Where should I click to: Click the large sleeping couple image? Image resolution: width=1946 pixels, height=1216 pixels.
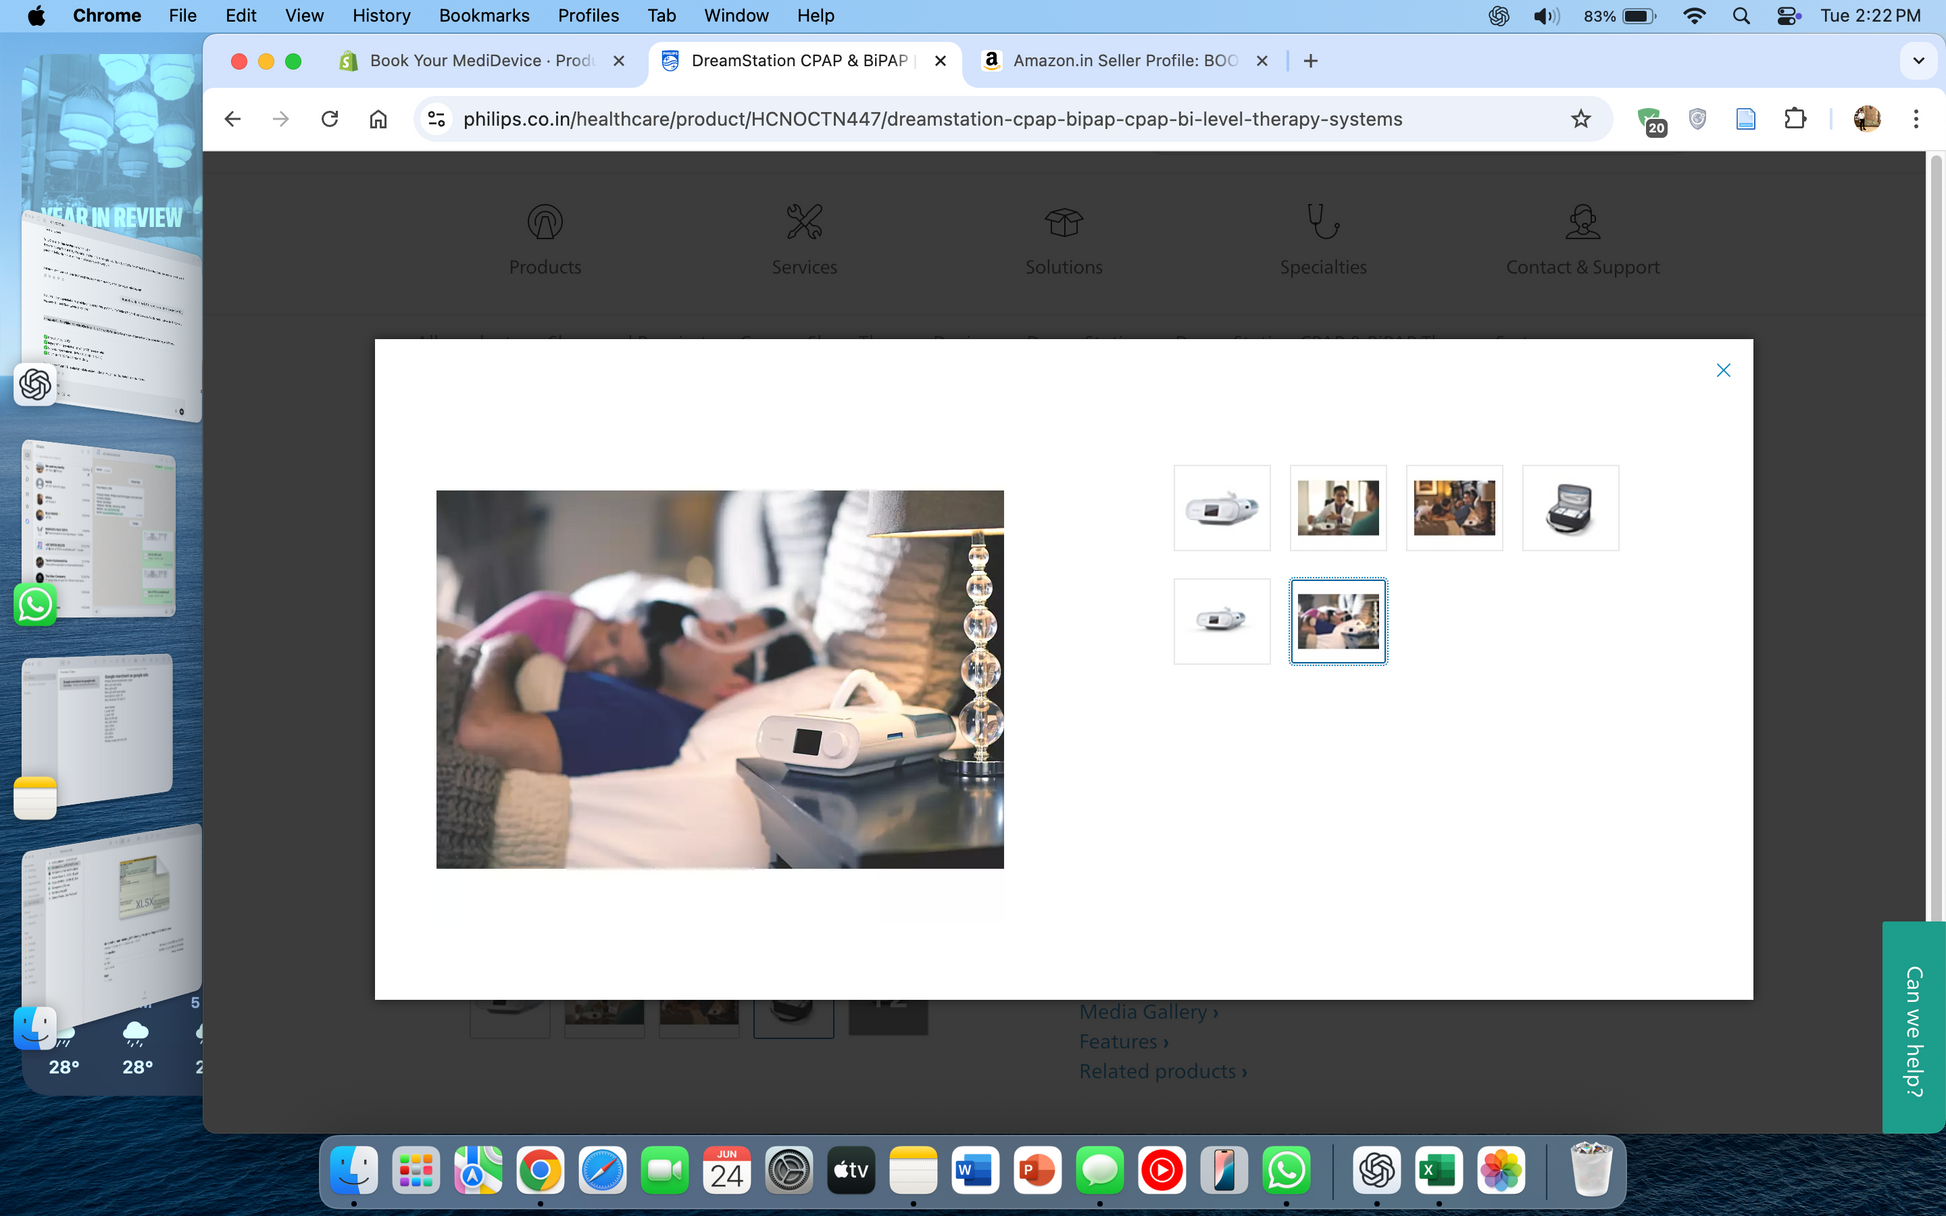point(720,679)
